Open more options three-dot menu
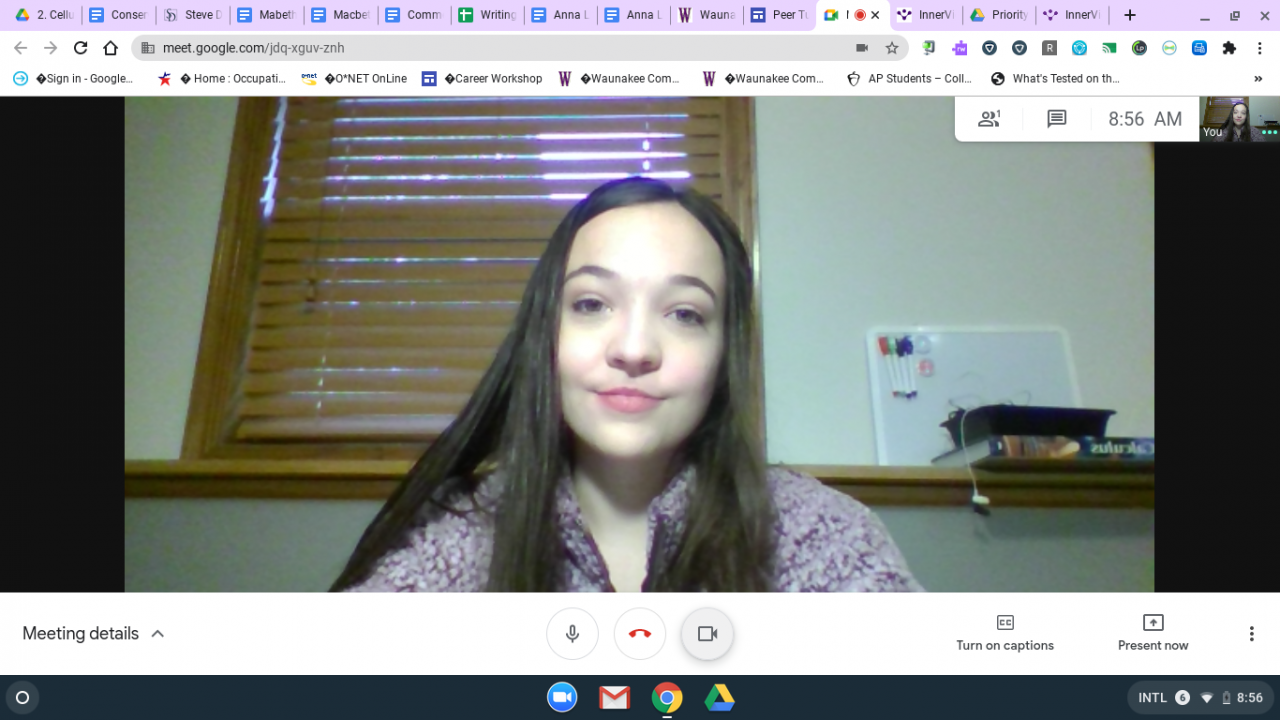This screenshot has width=1280, height=720. pos(1251,634)
